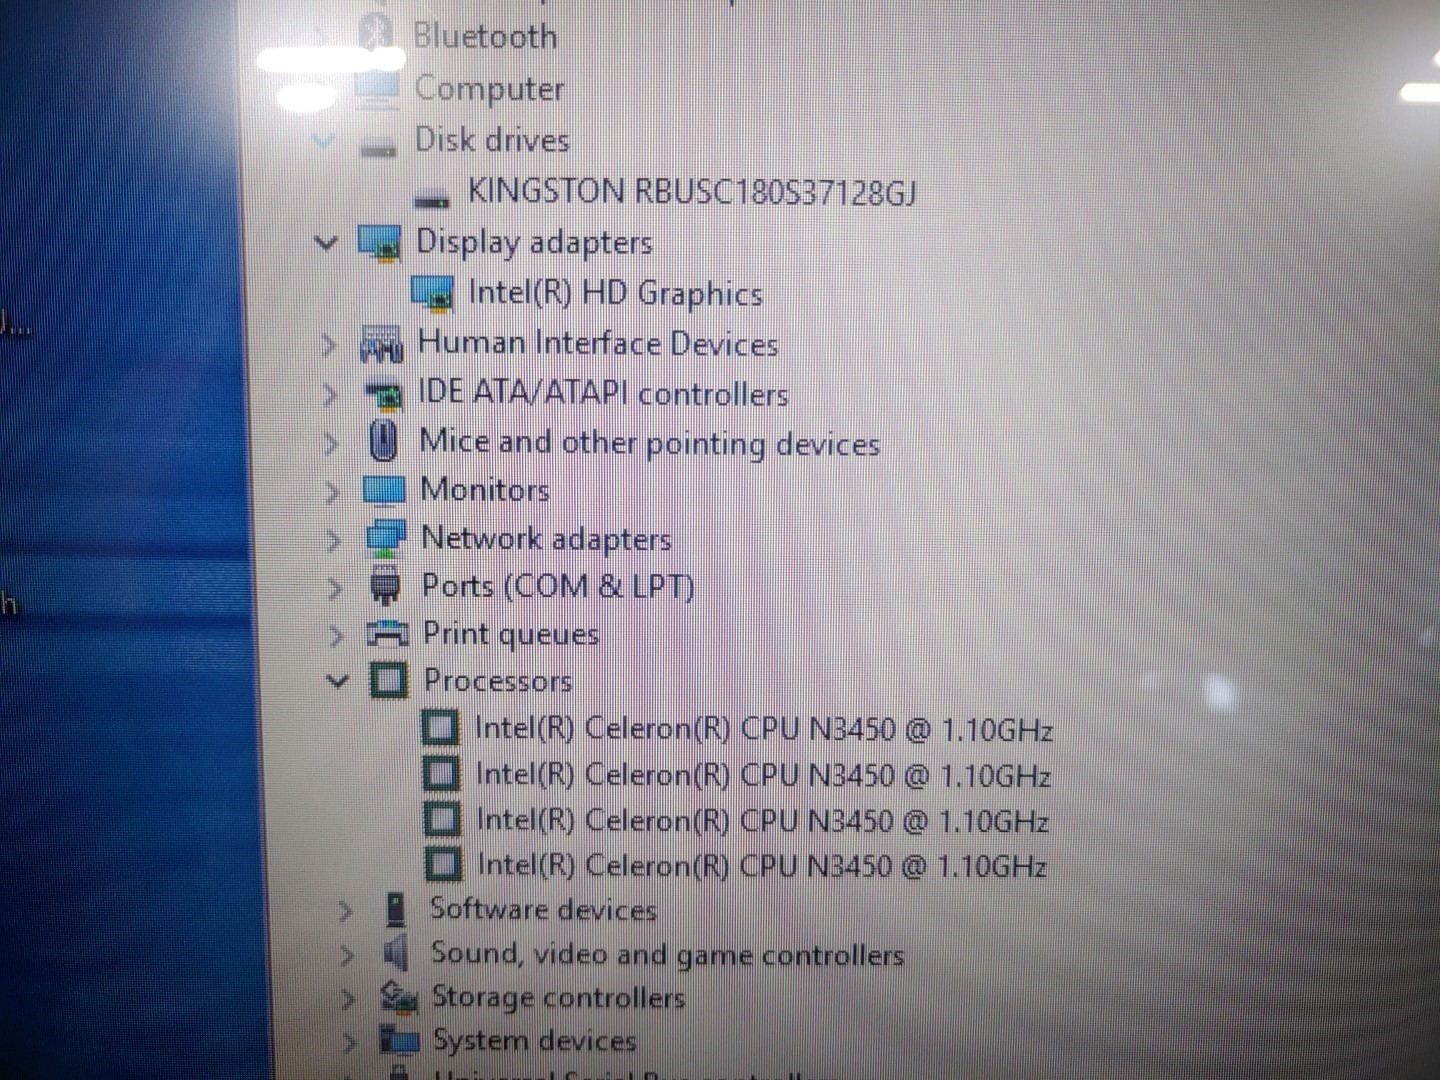This screenshot has height=1080, width=1440.
Task: Expand the Network adapters node
Action: (x=334, y=540)
